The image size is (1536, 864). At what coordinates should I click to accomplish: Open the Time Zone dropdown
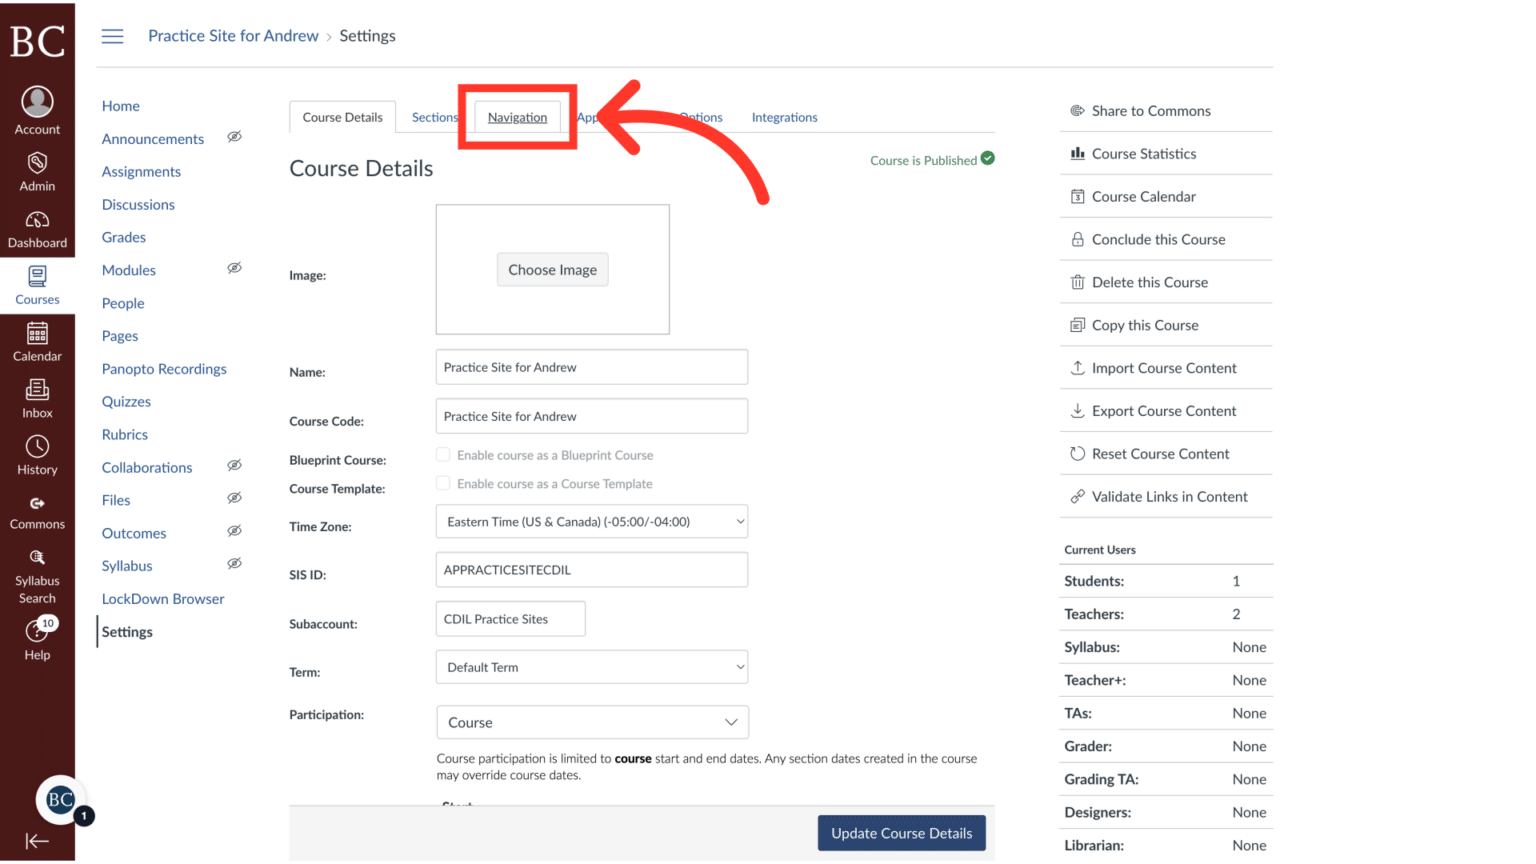coord(591,521)
